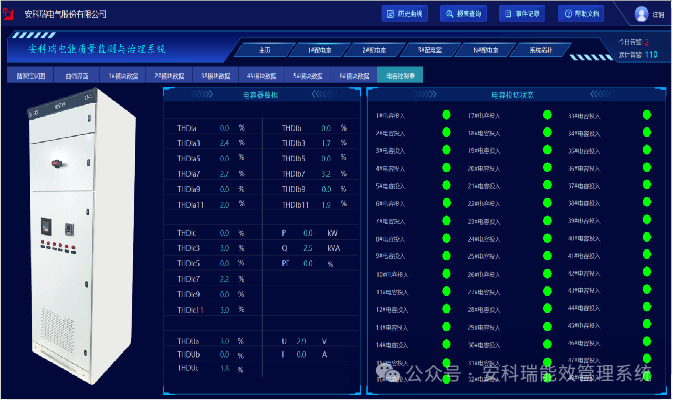Open the 6# module data sub-tab
The image size is (673, 400).
point(355,76)
